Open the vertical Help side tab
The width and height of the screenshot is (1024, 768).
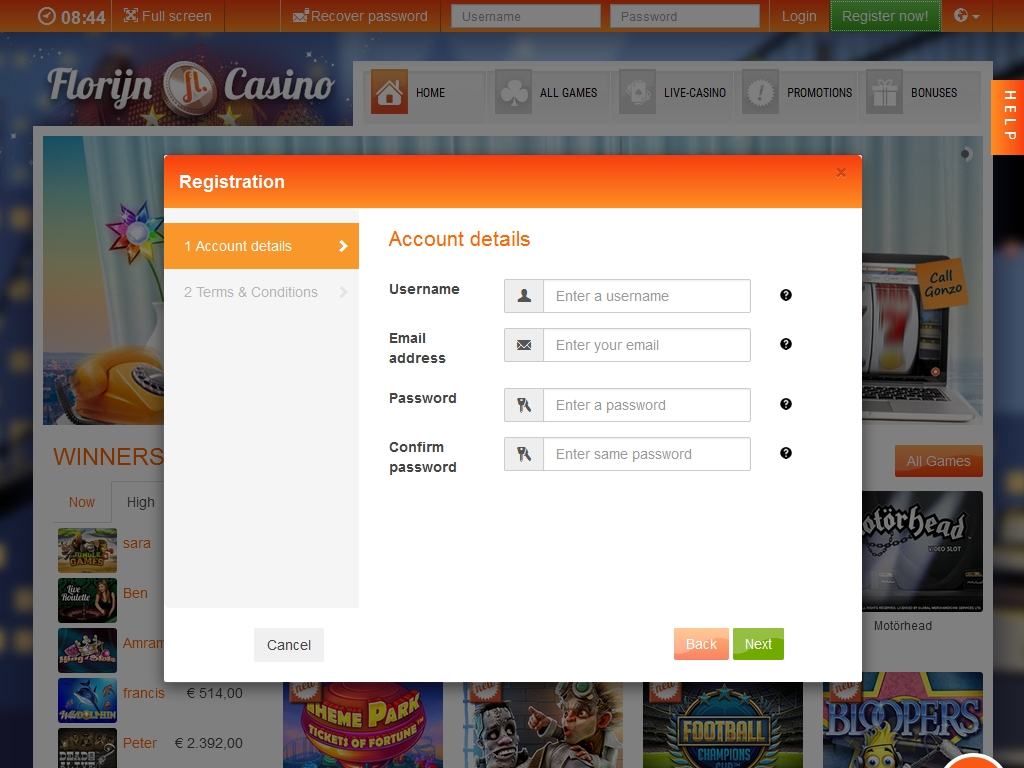[1008, 117]
